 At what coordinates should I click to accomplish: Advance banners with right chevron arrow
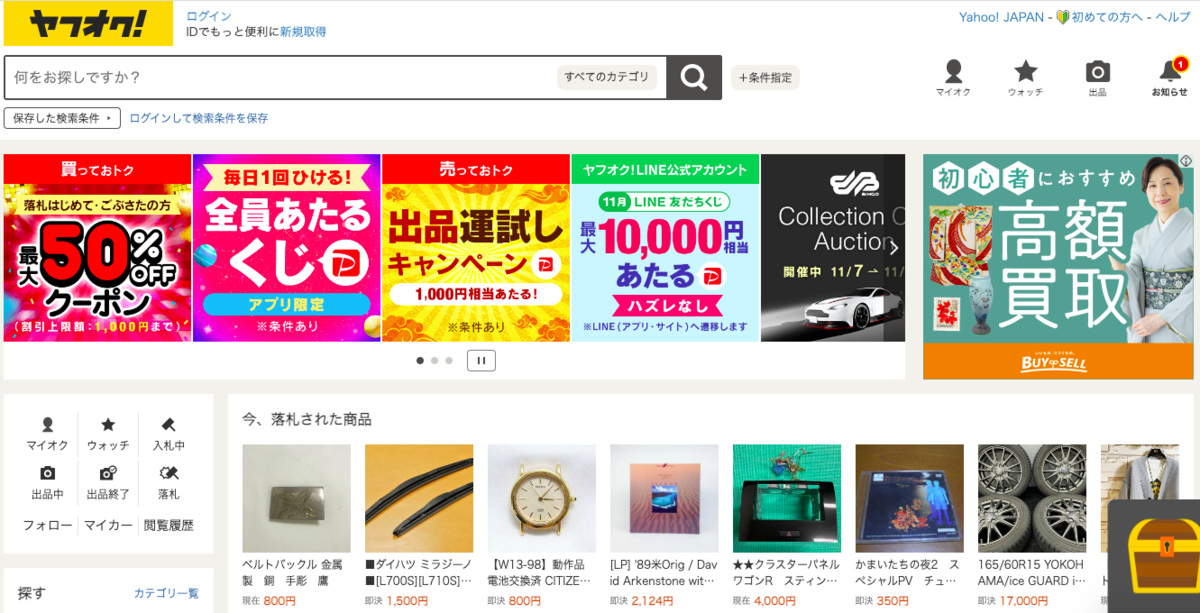click(x=894, y=248)
